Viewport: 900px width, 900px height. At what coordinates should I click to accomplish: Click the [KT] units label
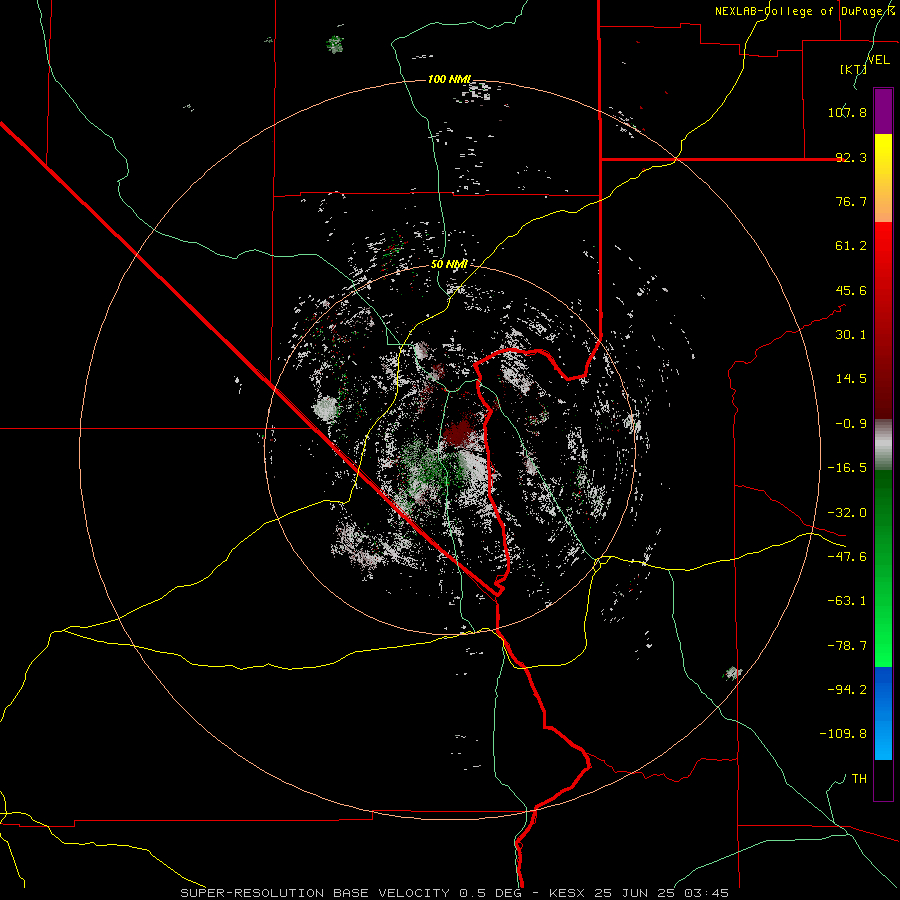tap(853, 69)
